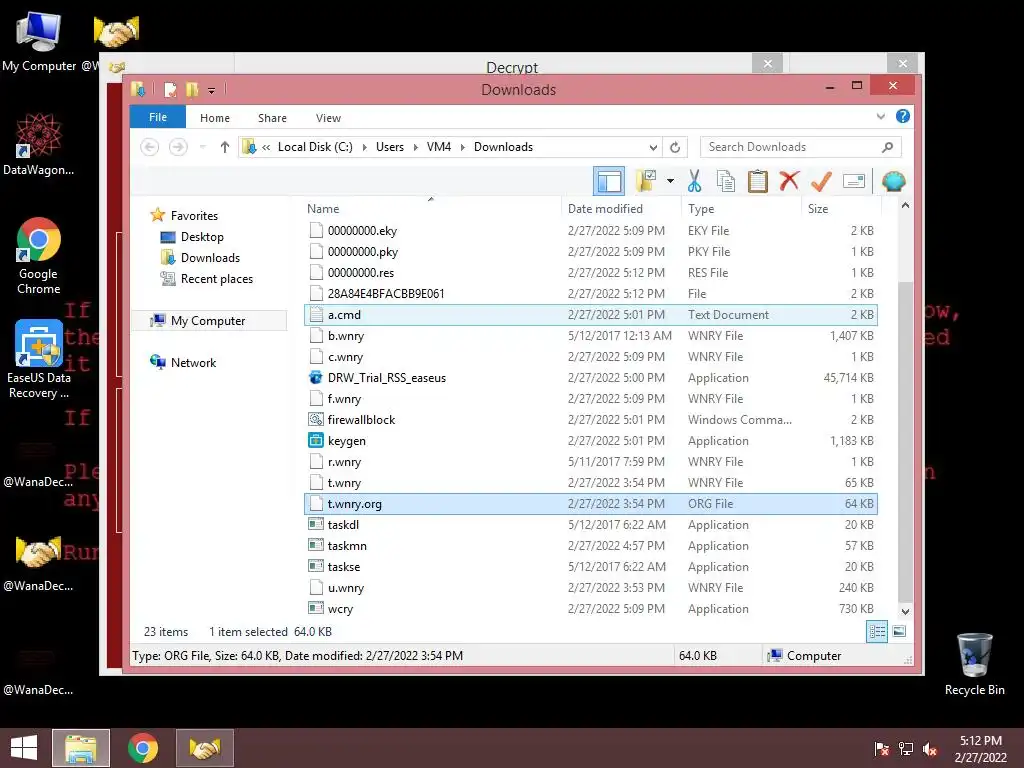Click the orange checkmark Properties icon
The height and width of the screenshot is (768, 1024).
tap(821, 181)
